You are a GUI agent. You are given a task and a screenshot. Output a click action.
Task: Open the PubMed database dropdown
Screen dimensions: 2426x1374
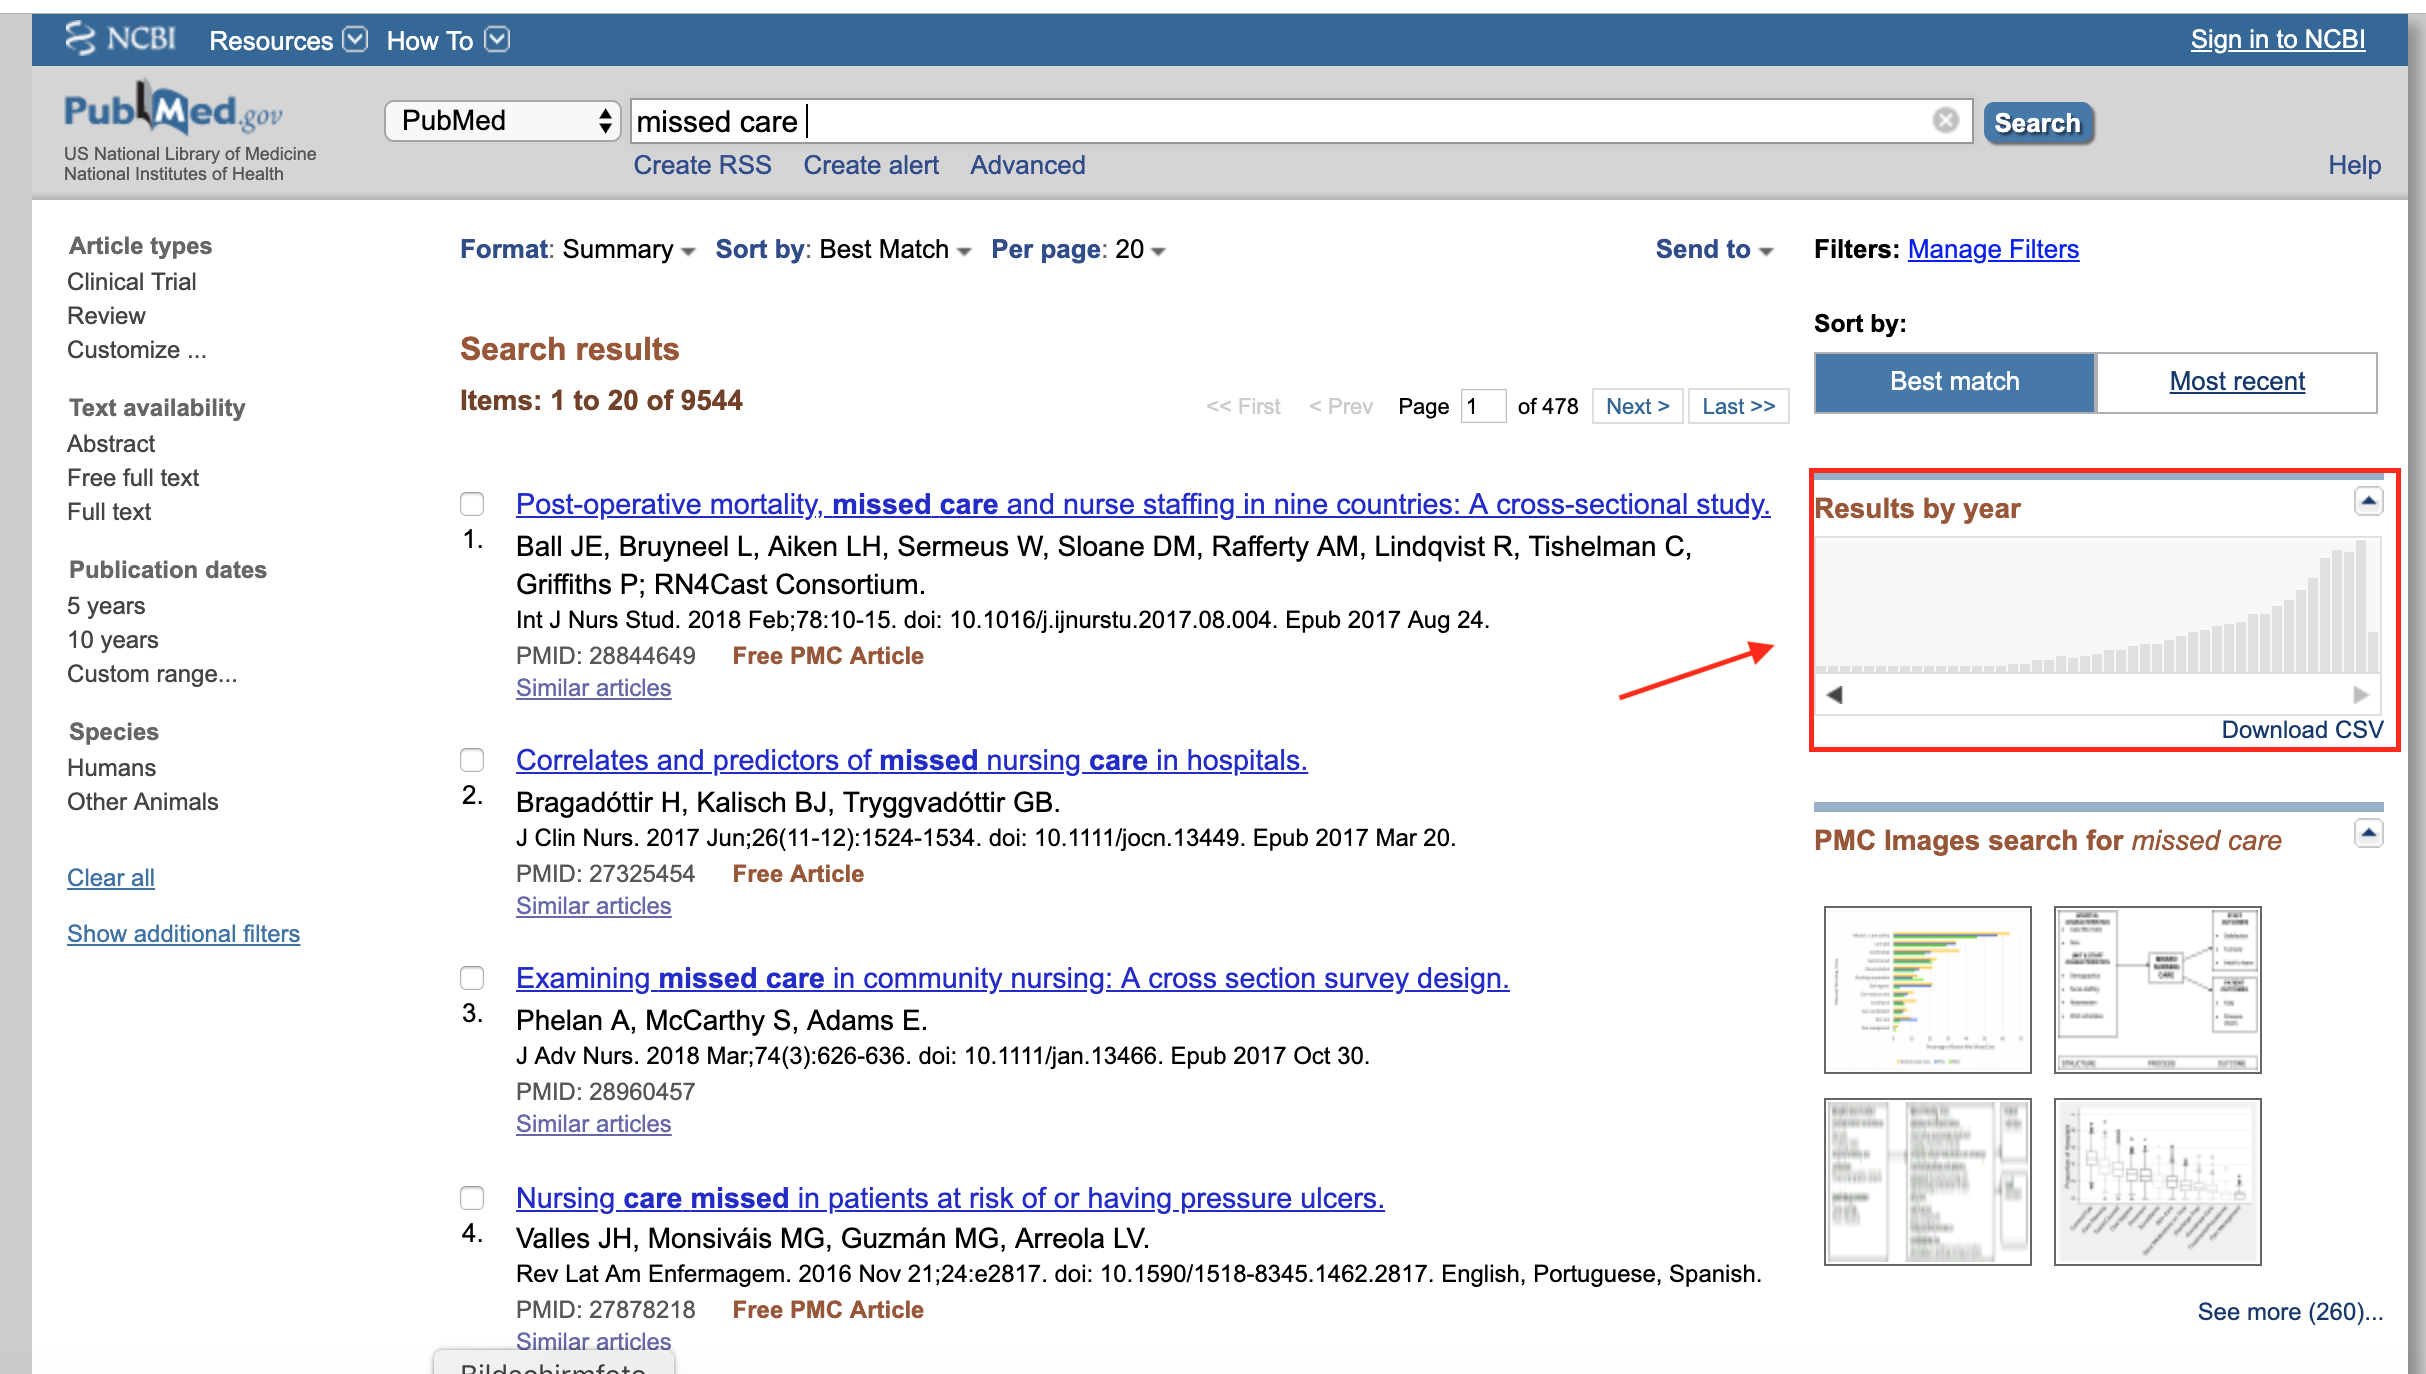point(503,121)
